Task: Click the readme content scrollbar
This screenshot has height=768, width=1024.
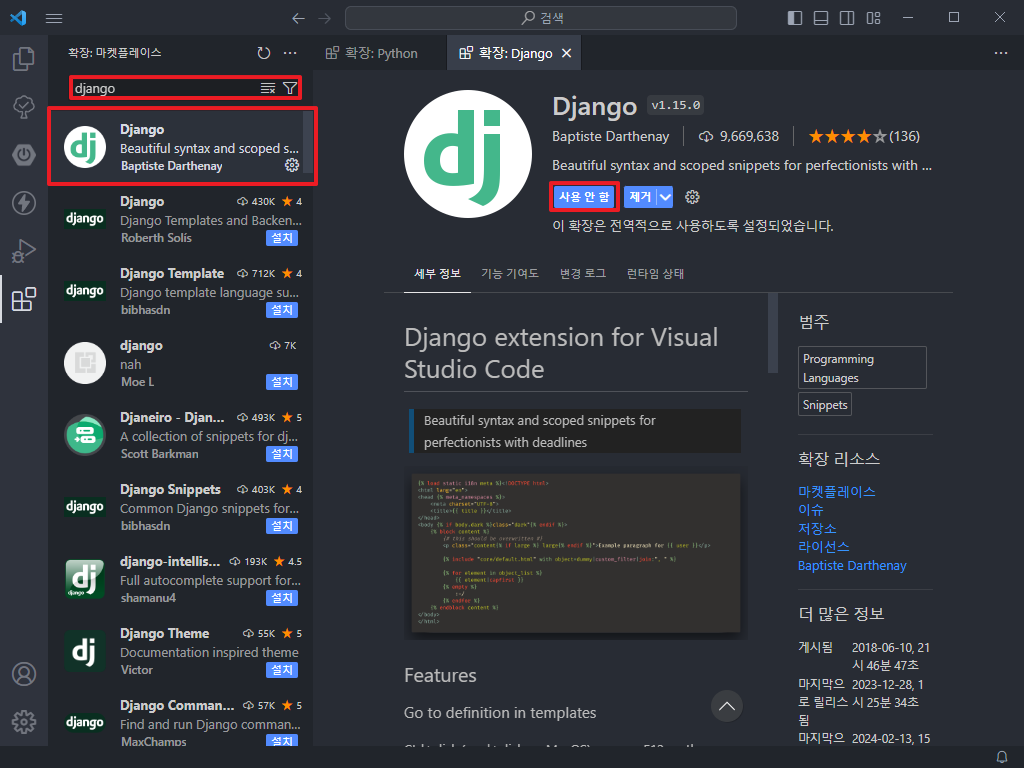Action: click(x=773, y=333)
